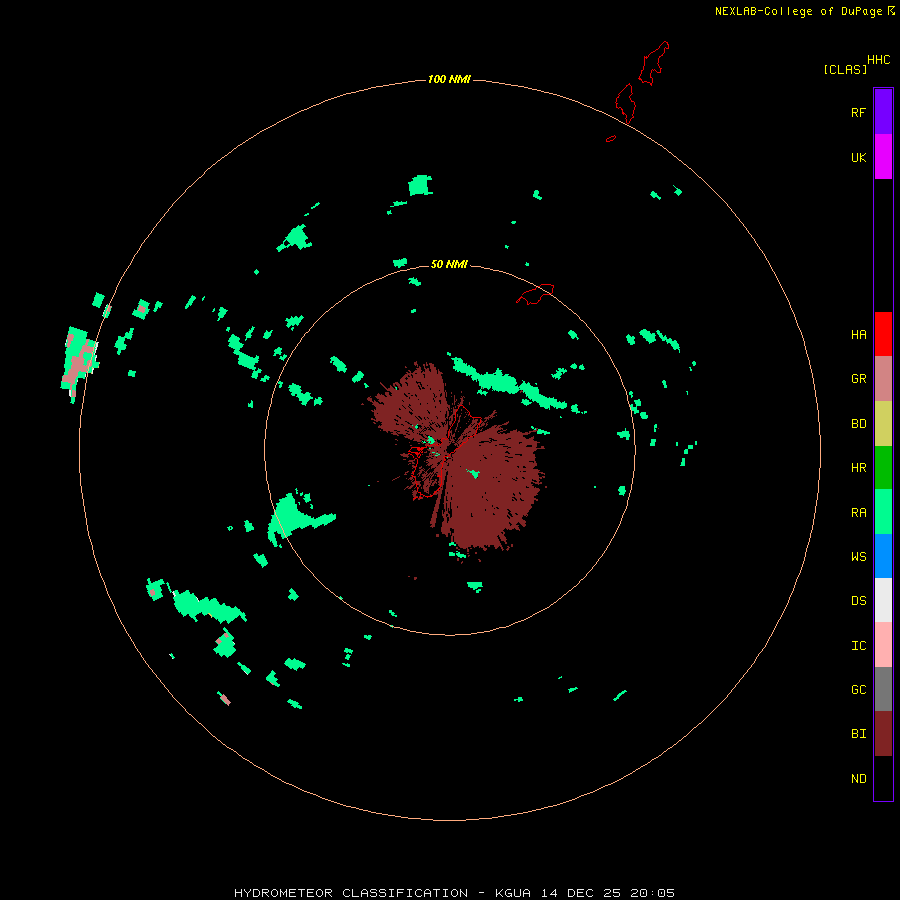Click the RA legend label
The image size is (900, 900).
(858, 513)
